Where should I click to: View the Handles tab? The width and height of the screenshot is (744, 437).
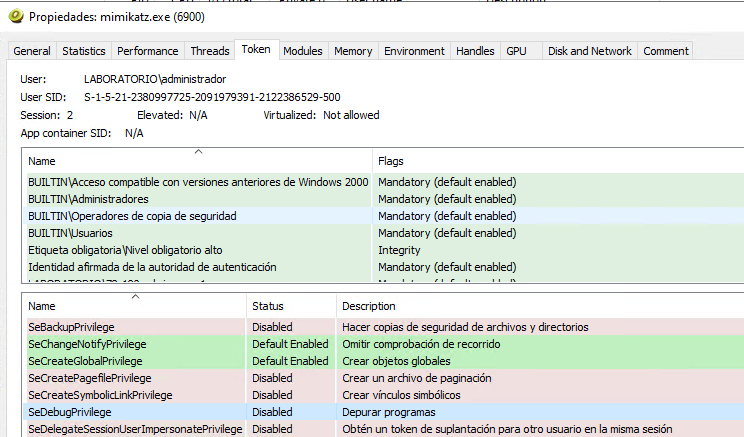(x=475, y=51)
